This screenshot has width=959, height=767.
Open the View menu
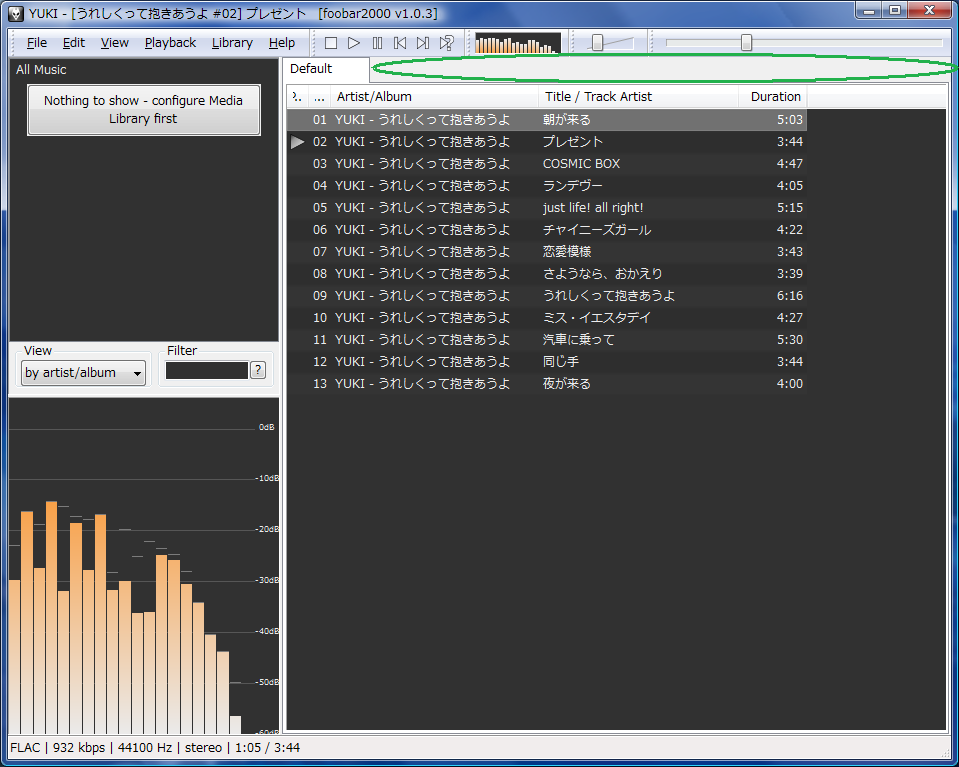pos(114,43)
